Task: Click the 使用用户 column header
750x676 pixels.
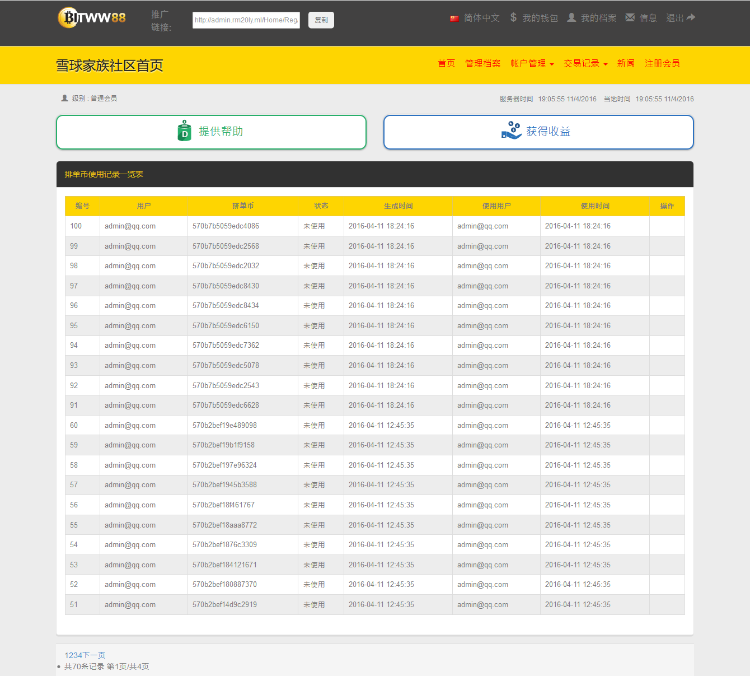Action: coord(496,206)
